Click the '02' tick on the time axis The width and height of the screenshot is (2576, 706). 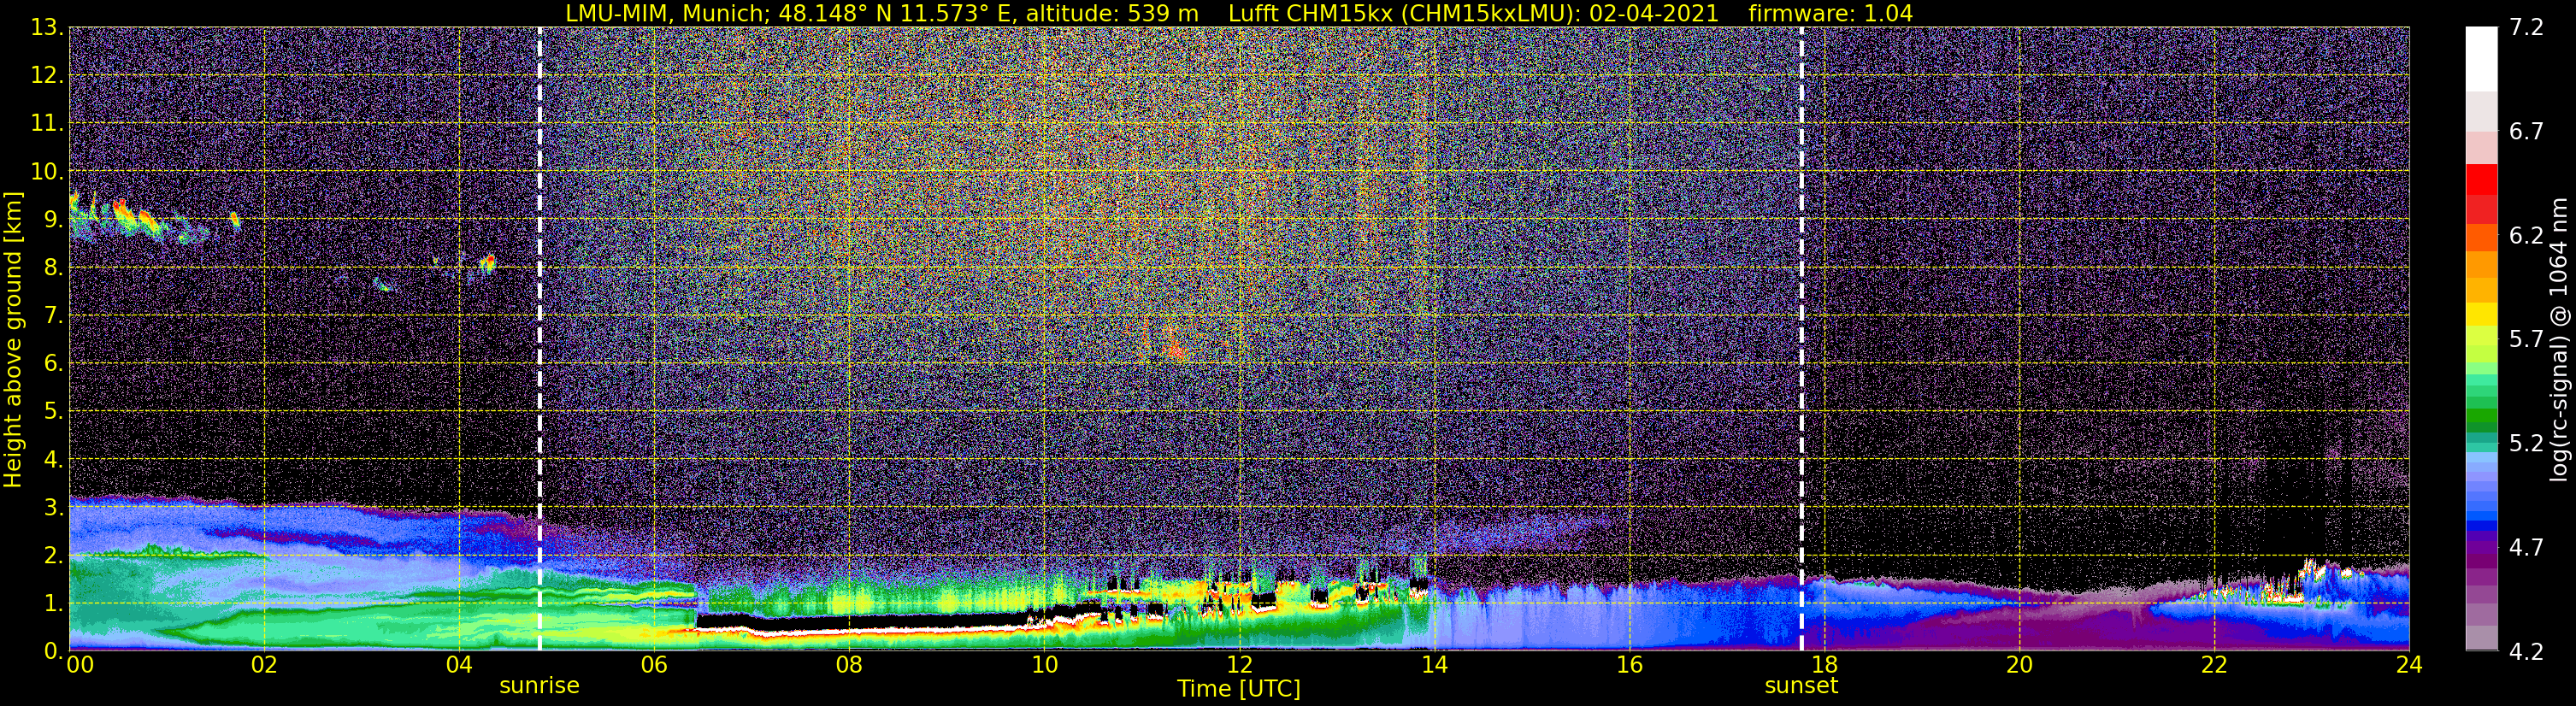pyautogui.click(x=263, y=666)
